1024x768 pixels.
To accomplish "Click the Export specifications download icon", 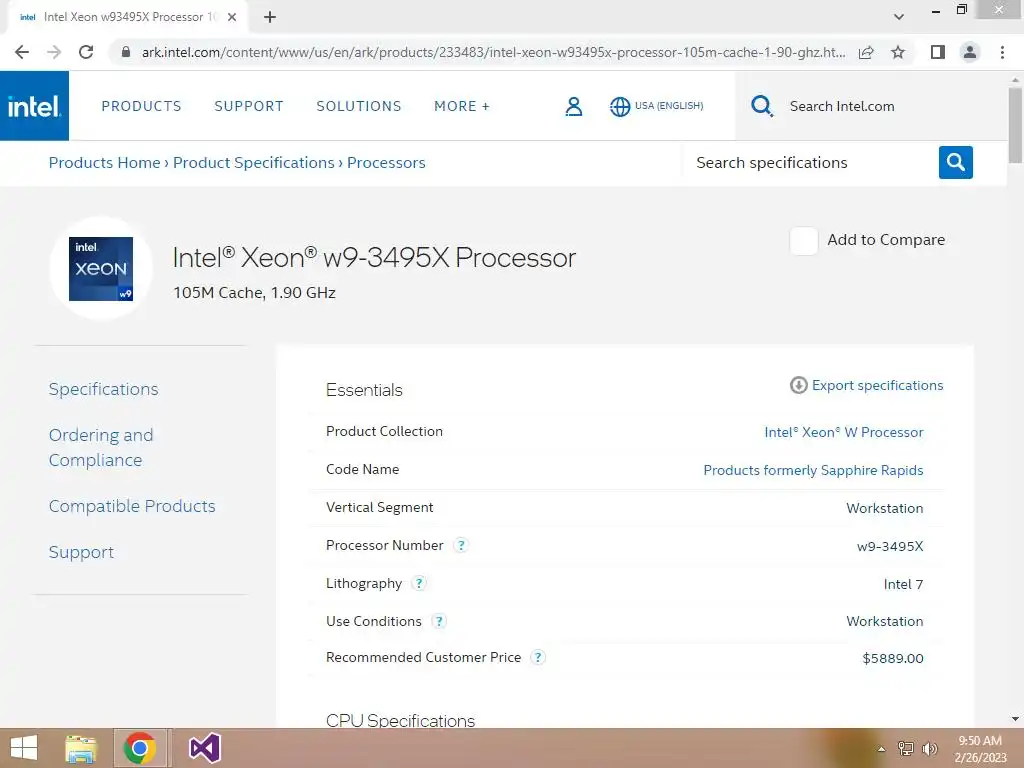I will tap(798, 385).
